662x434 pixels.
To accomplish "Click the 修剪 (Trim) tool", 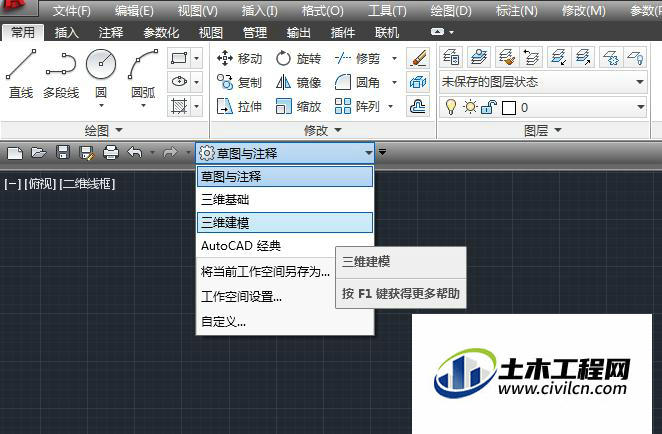I will pyautogui.click(x=357, y=58).
